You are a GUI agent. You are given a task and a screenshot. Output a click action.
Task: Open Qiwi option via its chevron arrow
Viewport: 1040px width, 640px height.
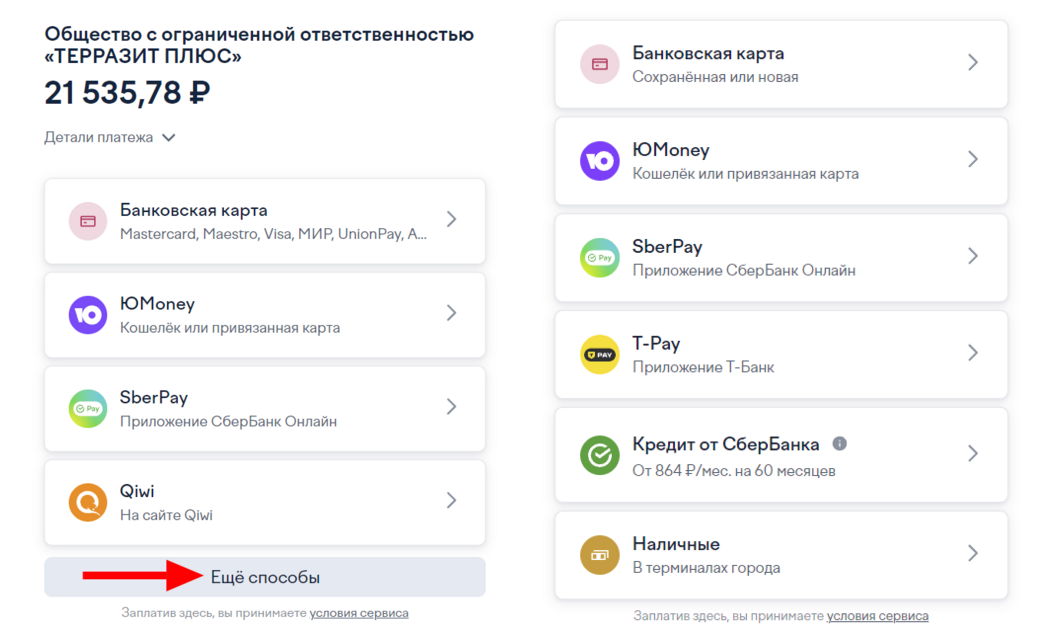(x=452, y=500)
